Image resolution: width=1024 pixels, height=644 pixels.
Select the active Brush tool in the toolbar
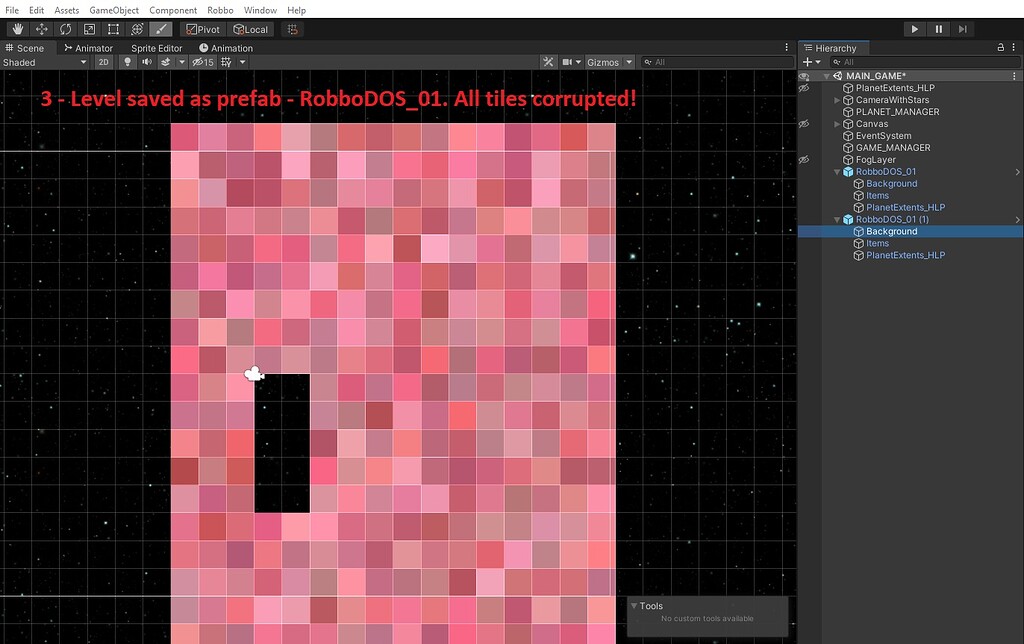point(161,28)
